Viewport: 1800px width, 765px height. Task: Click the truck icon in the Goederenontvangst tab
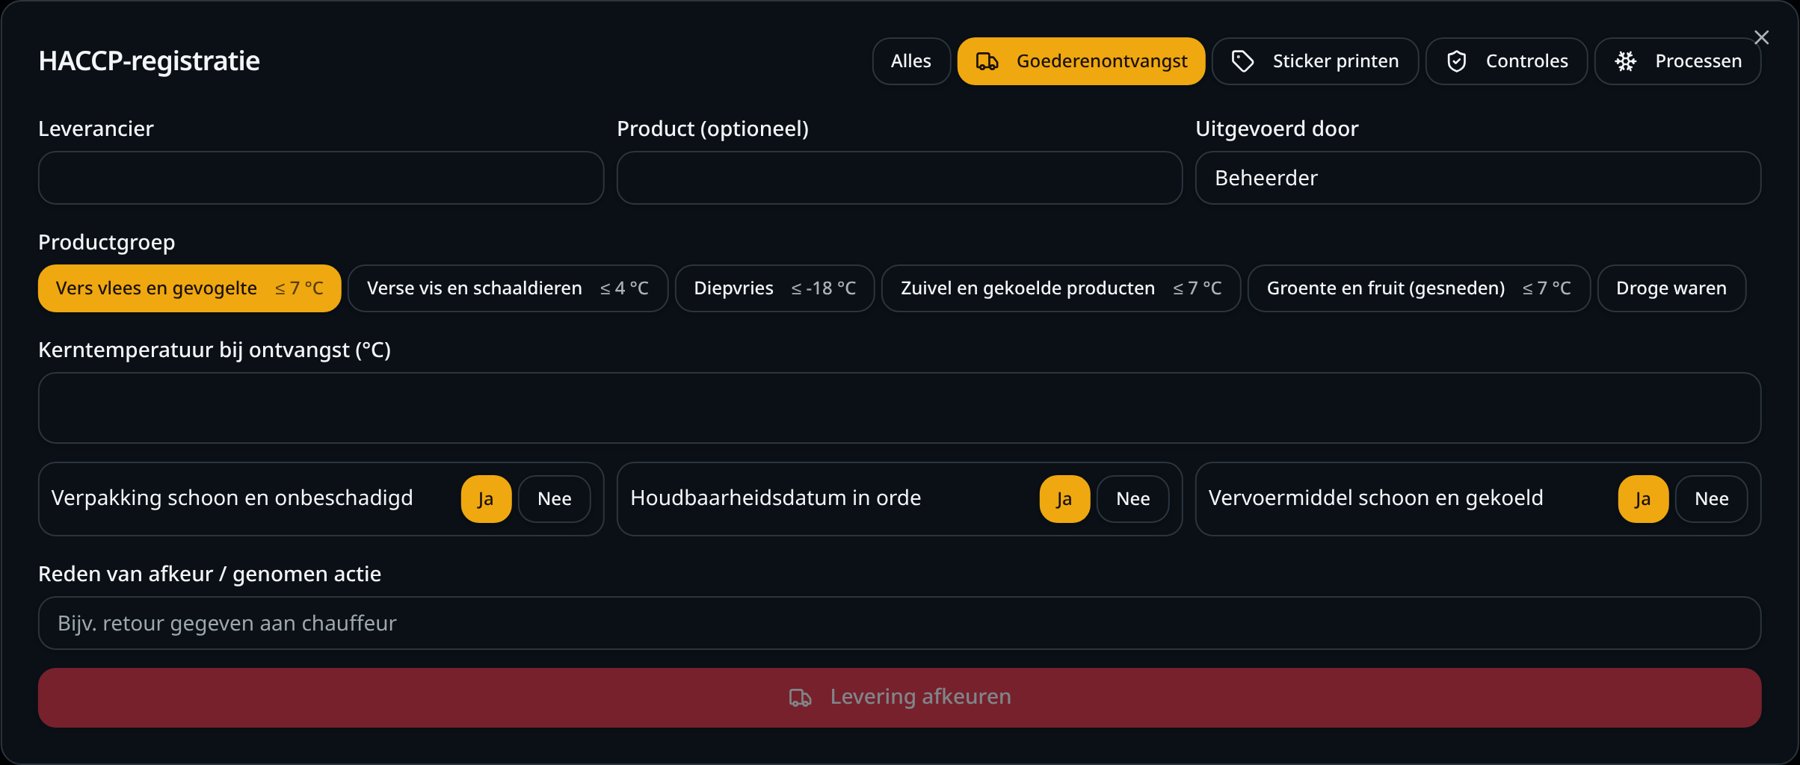[987, 62]
